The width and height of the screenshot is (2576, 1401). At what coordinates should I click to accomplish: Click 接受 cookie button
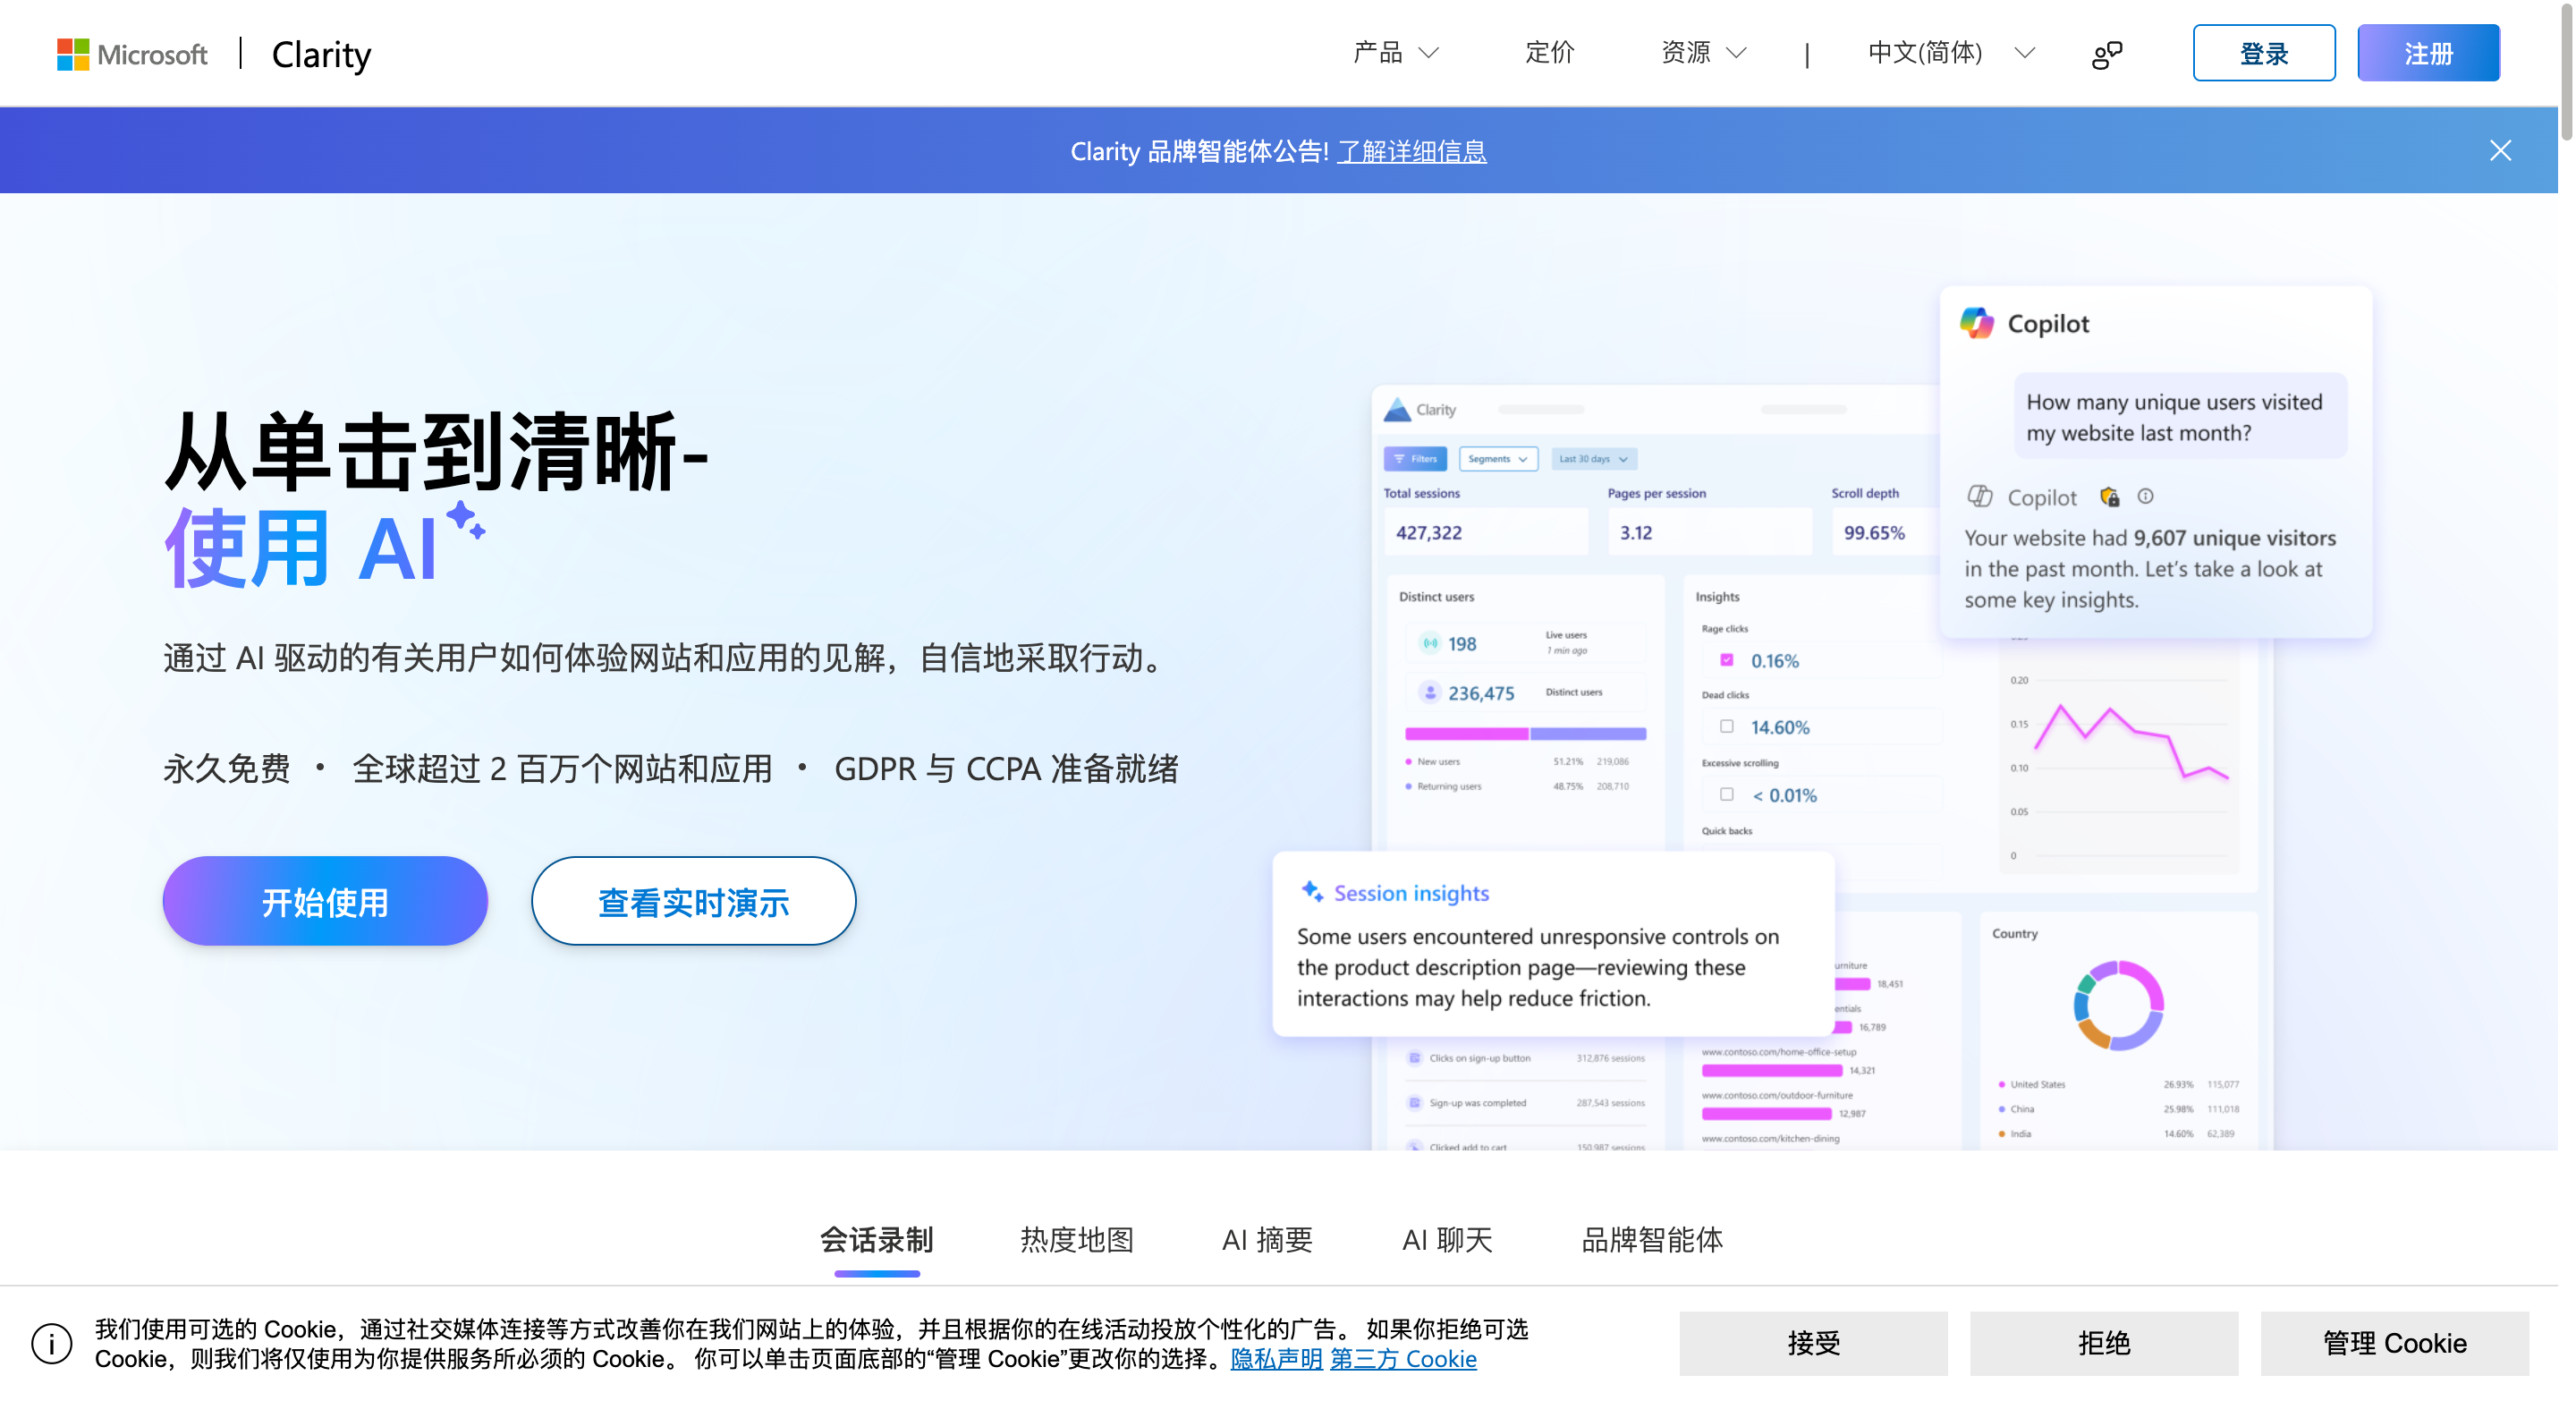(x=1813, y=1343)
